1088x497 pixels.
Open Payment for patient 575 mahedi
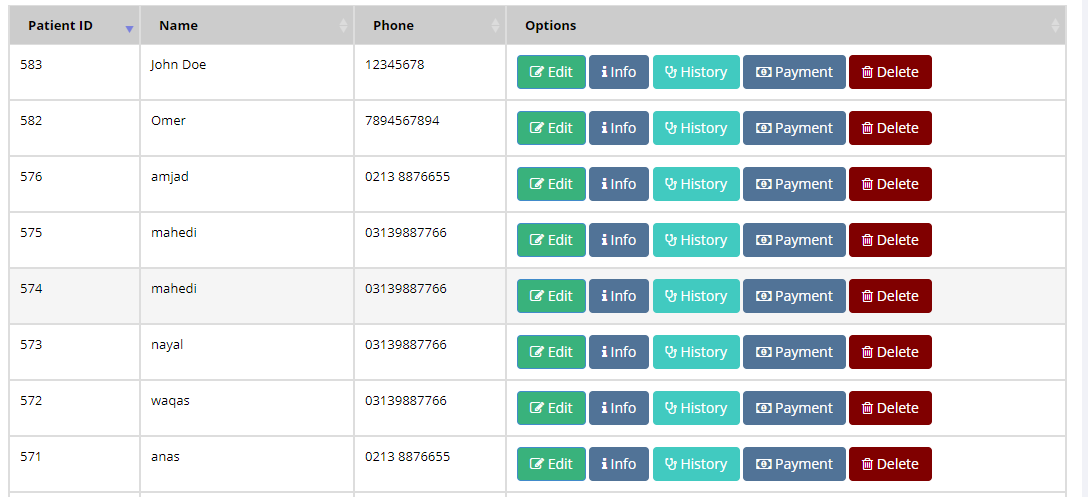coord(794,240)
